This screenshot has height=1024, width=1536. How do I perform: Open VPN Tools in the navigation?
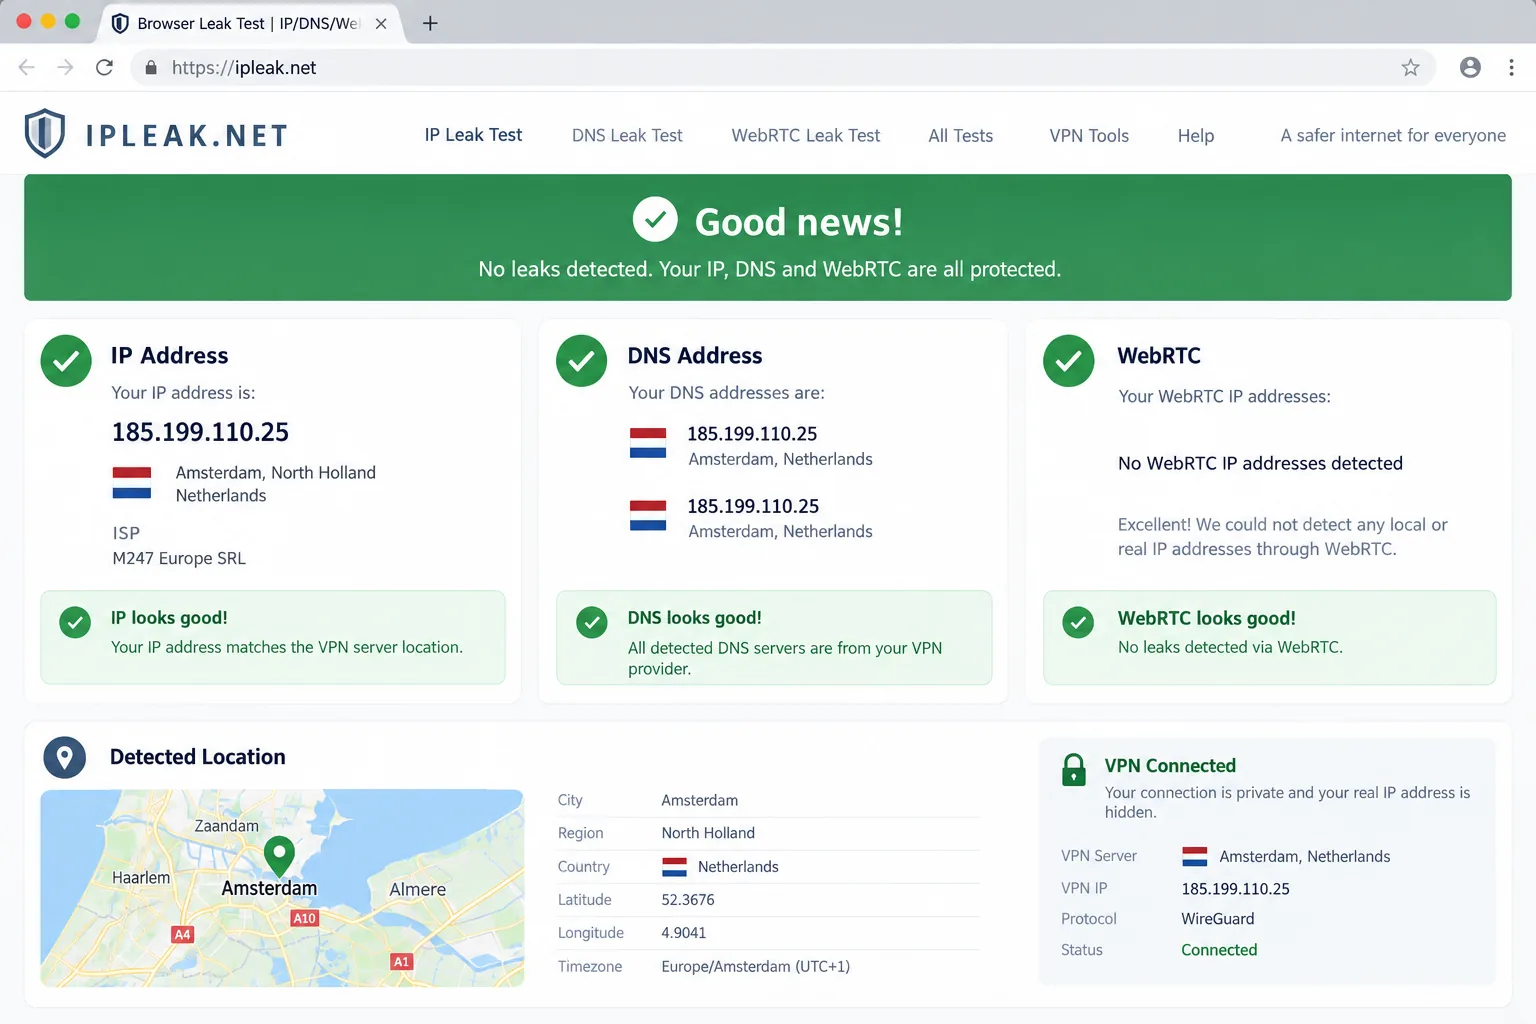[x=1089, y=135]
